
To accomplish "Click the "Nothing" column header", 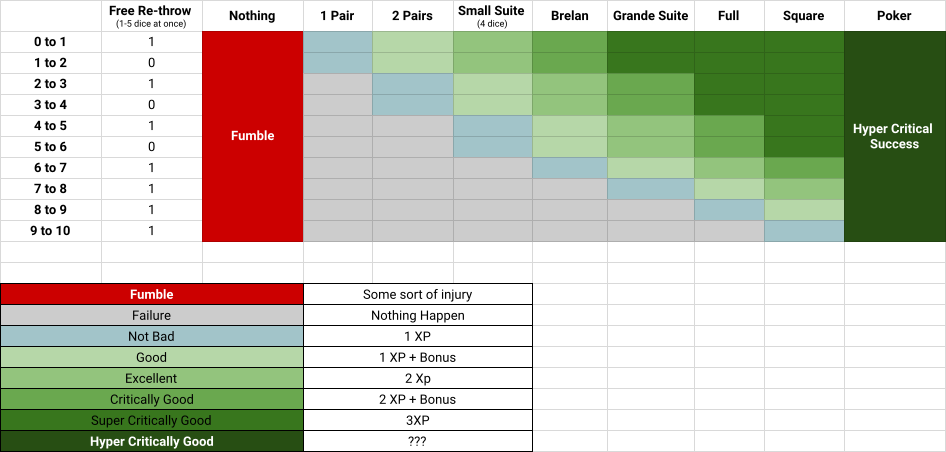I will [252, 16].
